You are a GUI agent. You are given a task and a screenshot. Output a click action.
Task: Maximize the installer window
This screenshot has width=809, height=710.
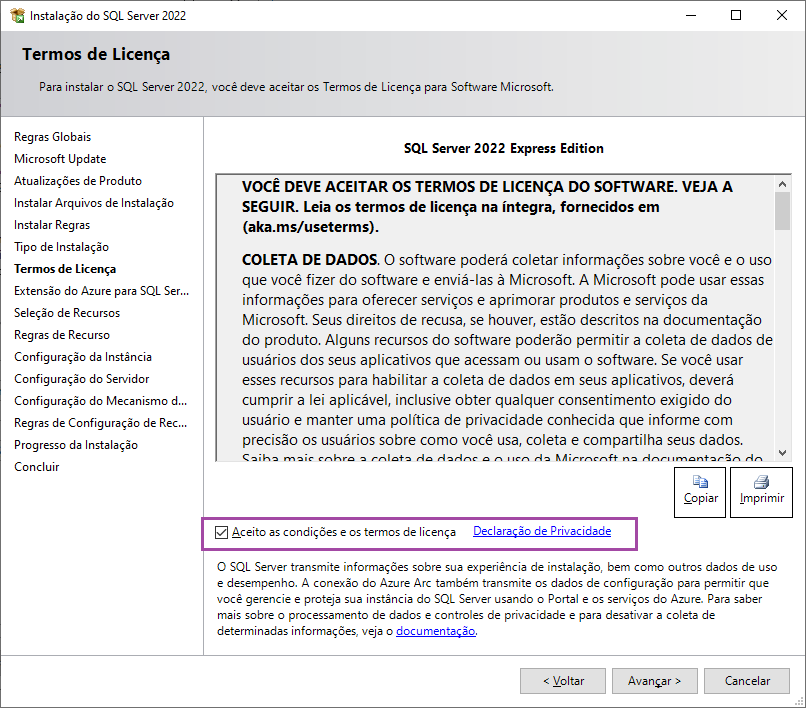pyautogui.click(x=738, y=15)
